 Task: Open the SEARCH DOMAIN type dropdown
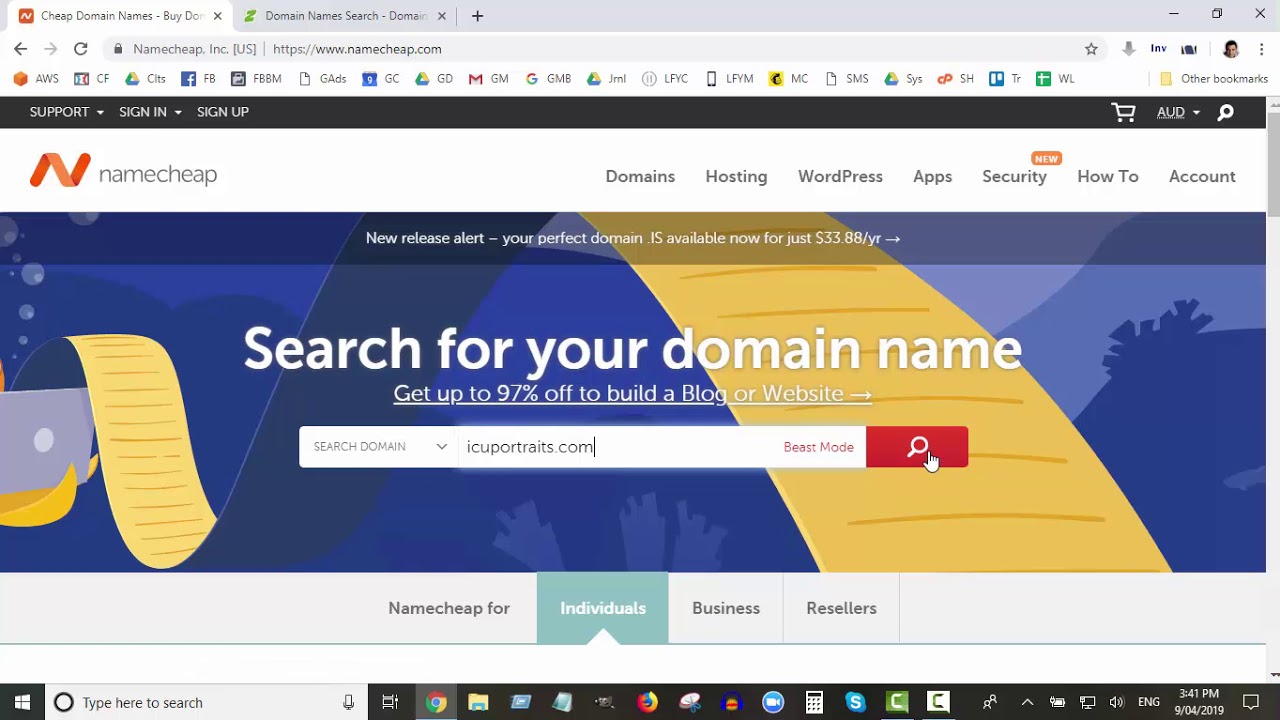(x=379, y=447)
